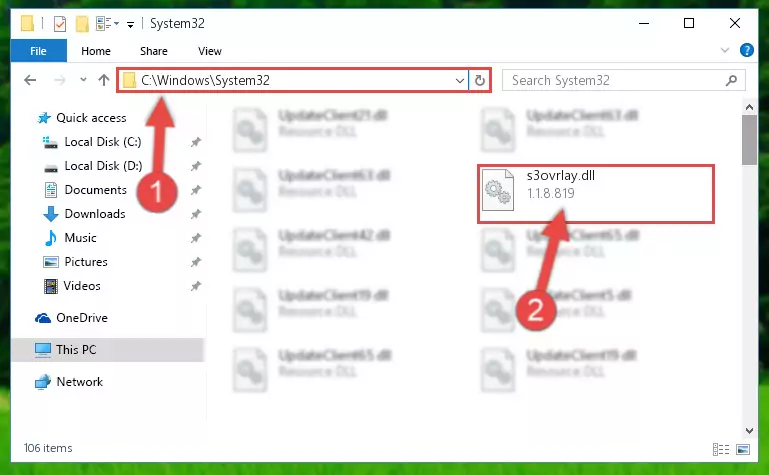The height and width of the screenshot is (475, 769).
Task: Expand the ribbon with the chevron
Action: (724, 50)
